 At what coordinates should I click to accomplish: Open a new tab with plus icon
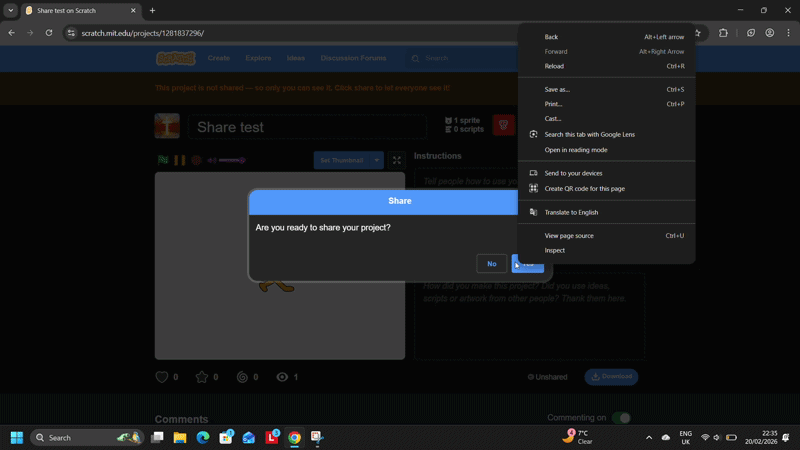pyautogui.click(x=153, y=10)
